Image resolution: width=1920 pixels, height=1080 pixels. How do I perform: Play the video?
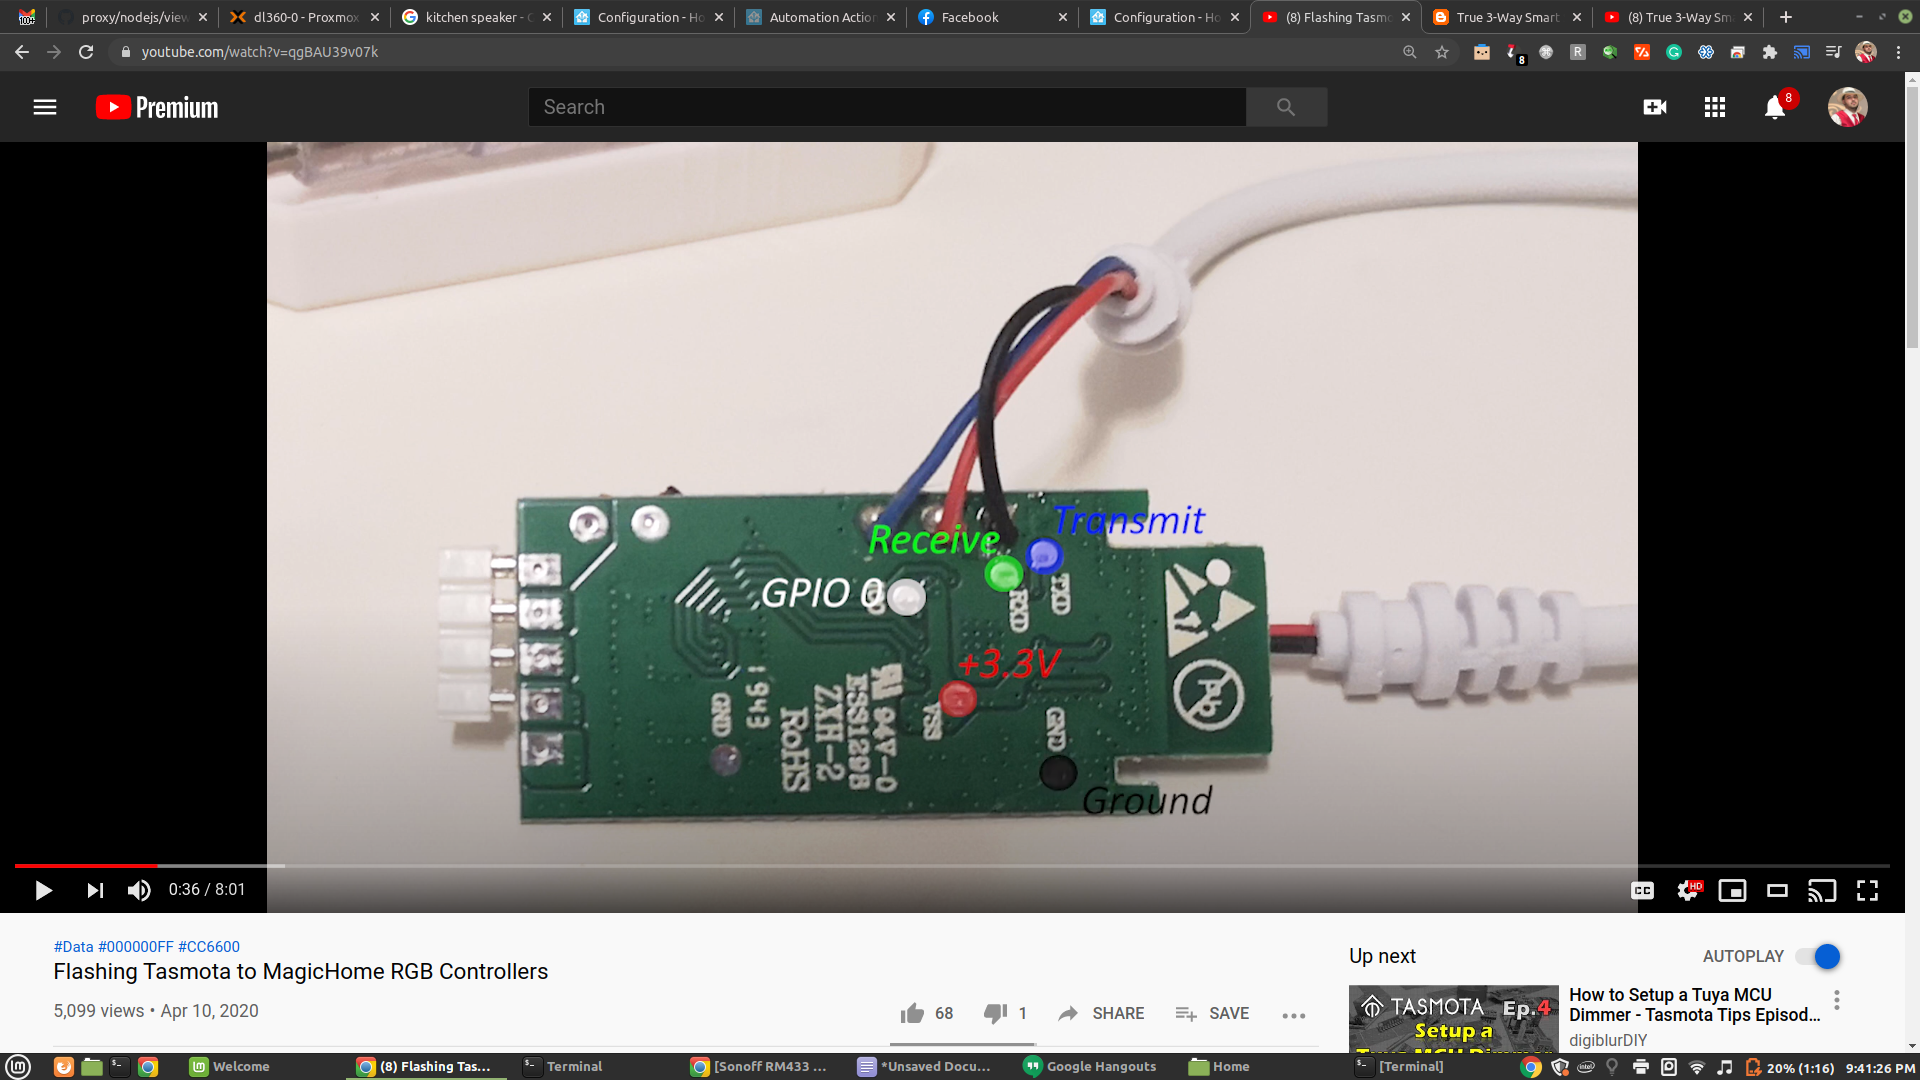pos(43,890)
